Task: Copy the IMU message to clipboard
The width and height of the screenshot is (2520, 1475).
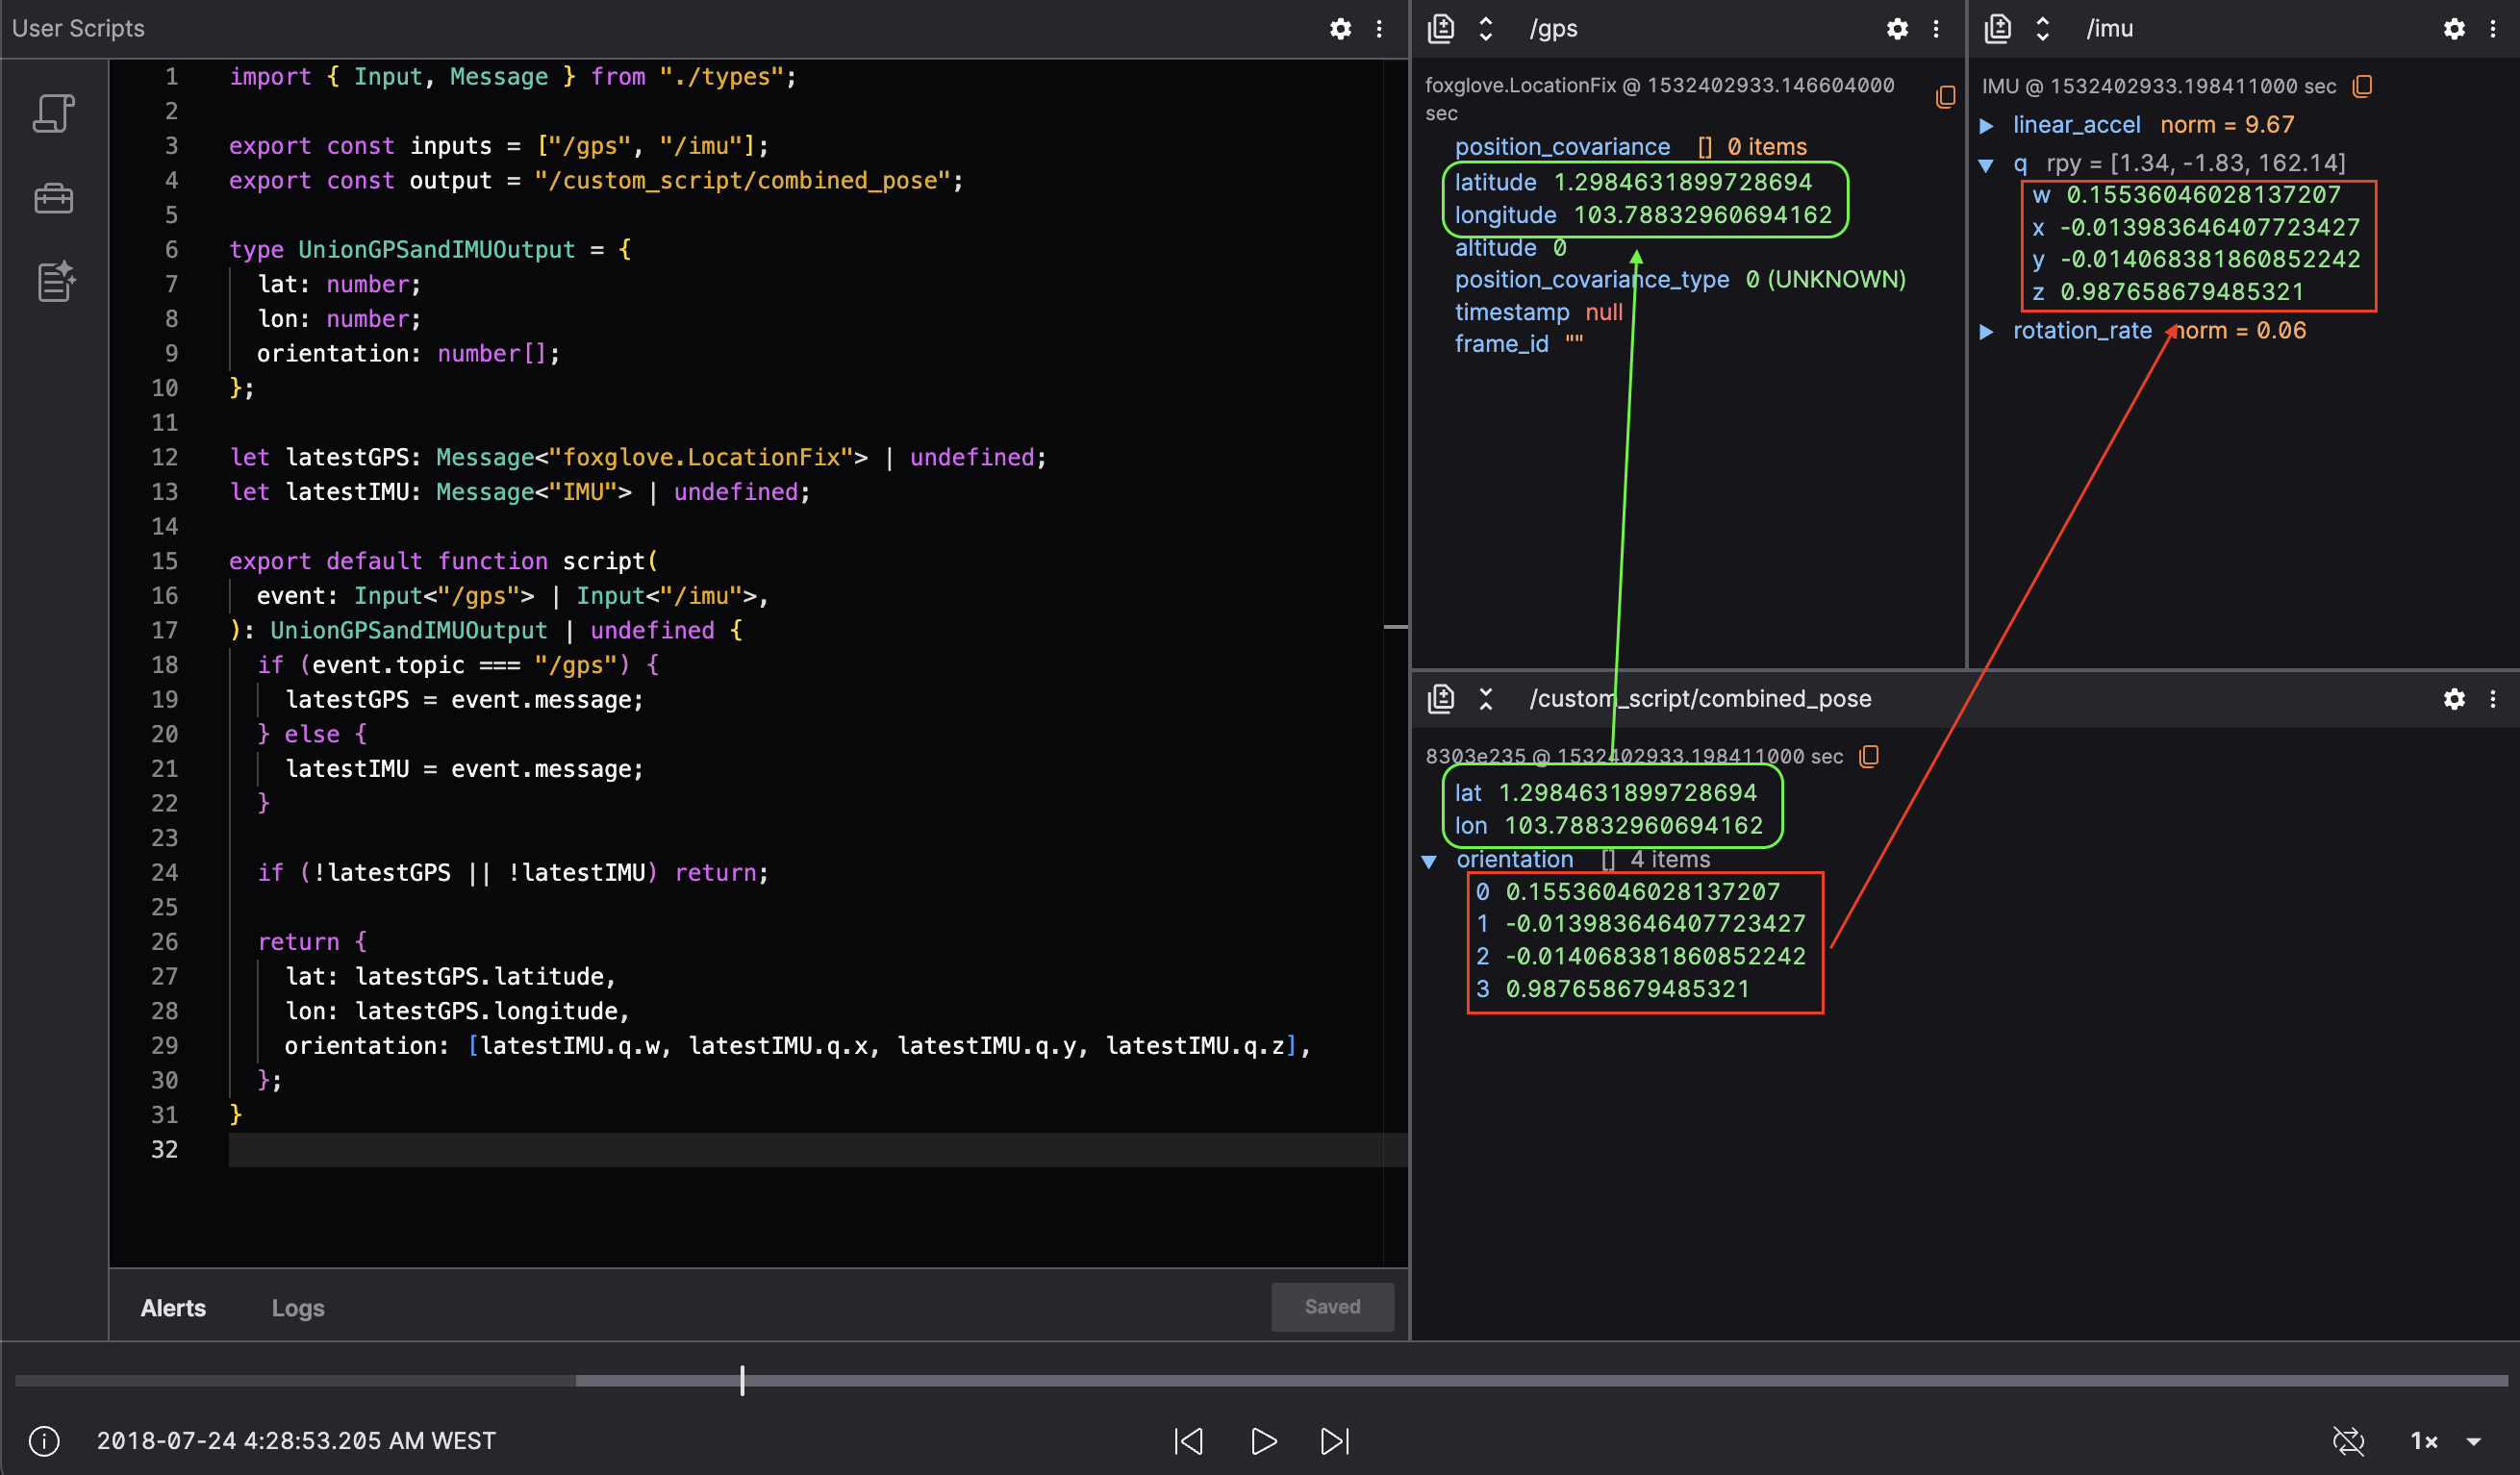Action: 2362,86
